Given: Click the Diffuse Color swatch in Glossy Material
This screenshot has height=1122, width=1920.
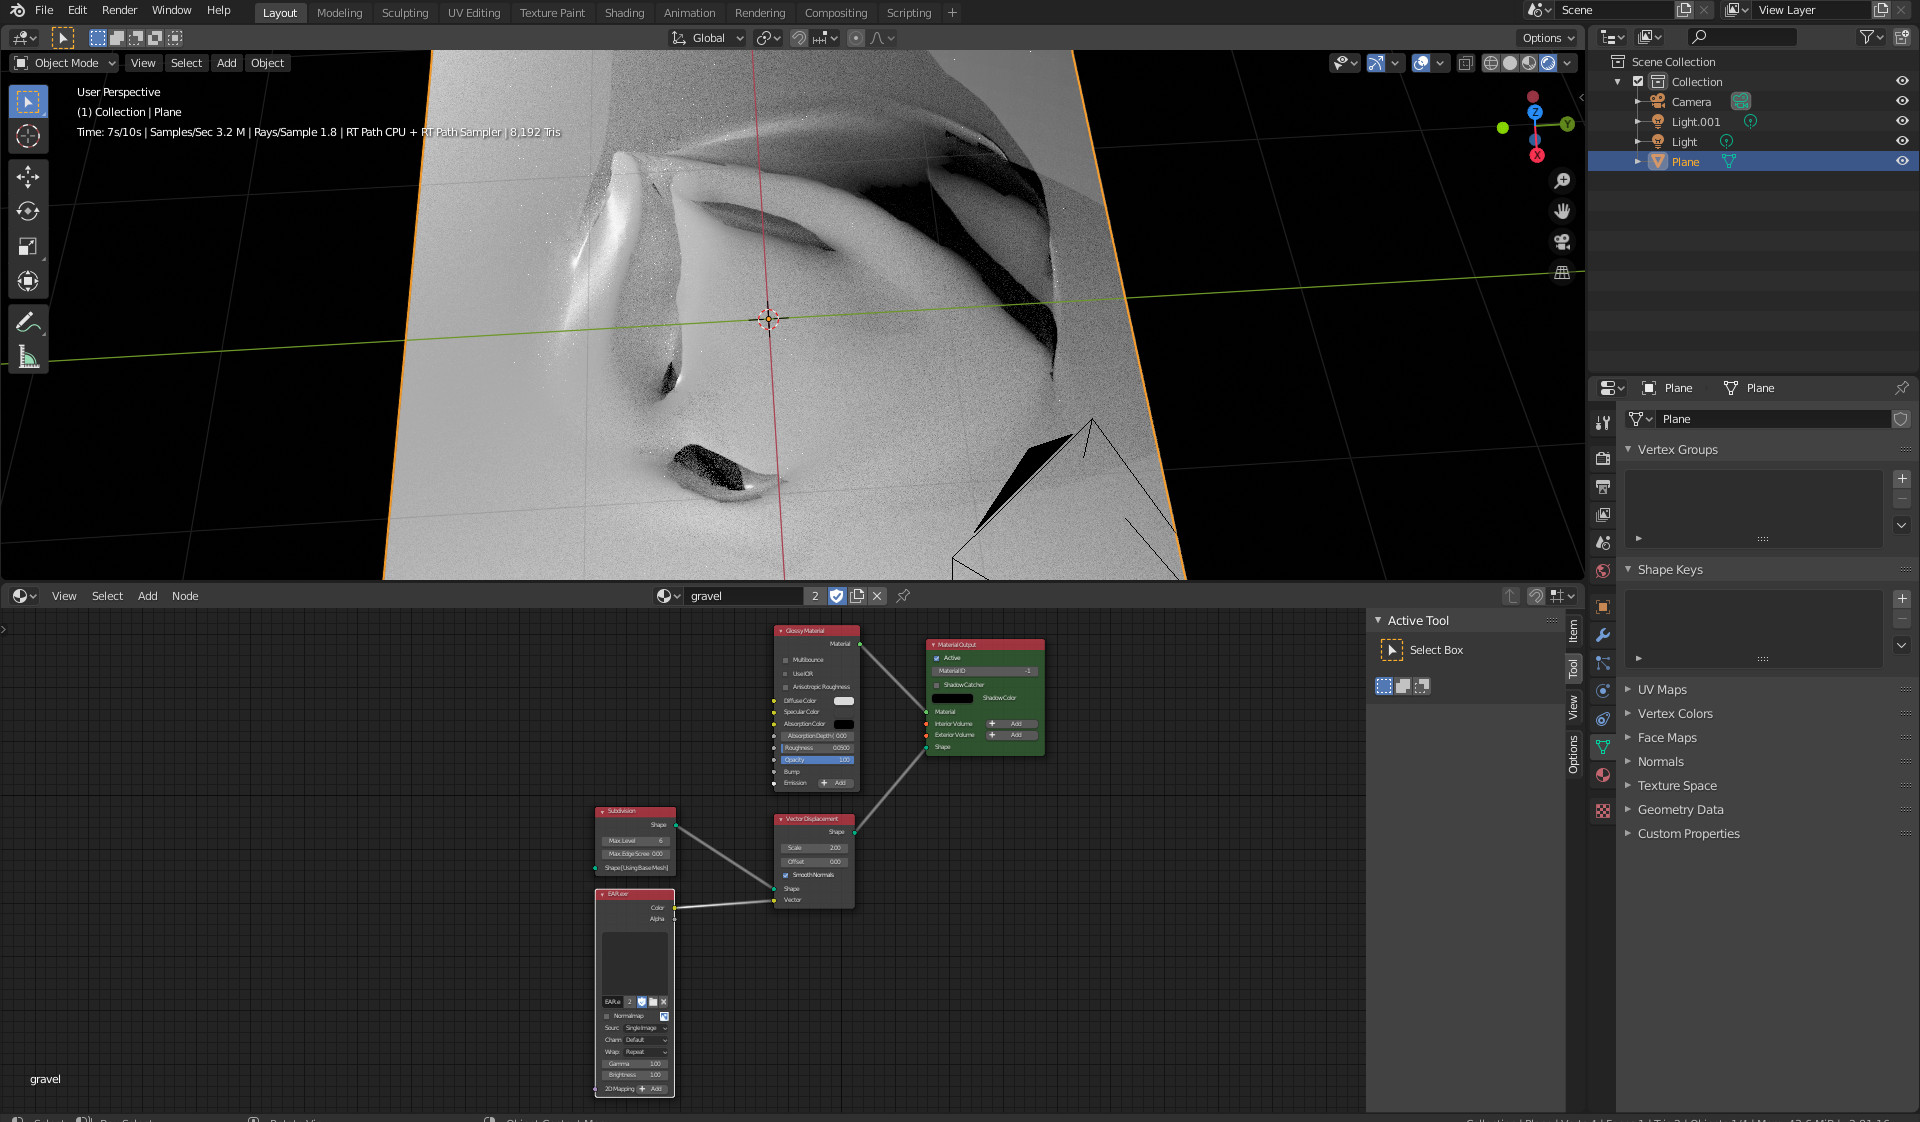Looking at the screenshot, I should pyautogui.click(x=844, y=701).
